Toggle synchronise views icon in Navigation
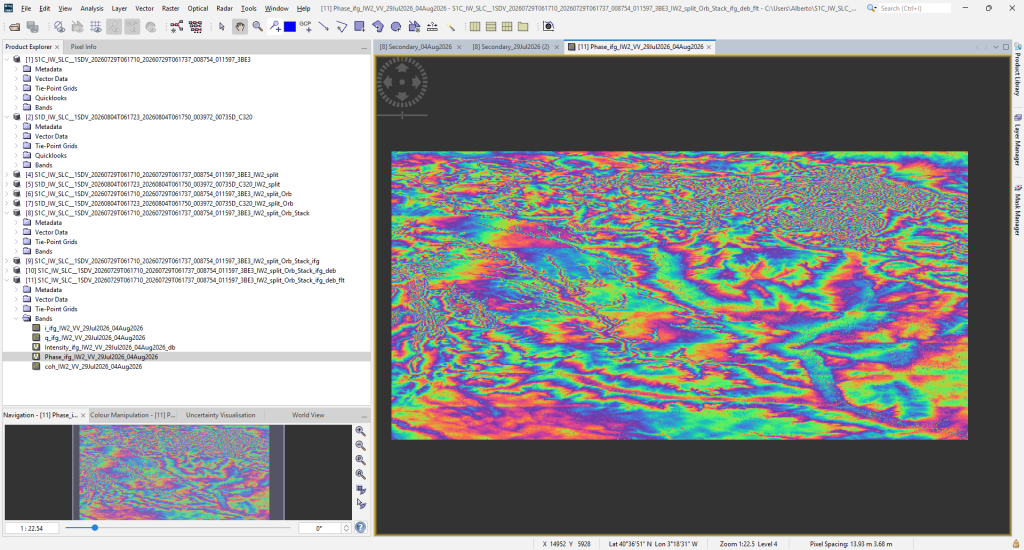This screenshot has width=1024, height=550. coord(360,489)
